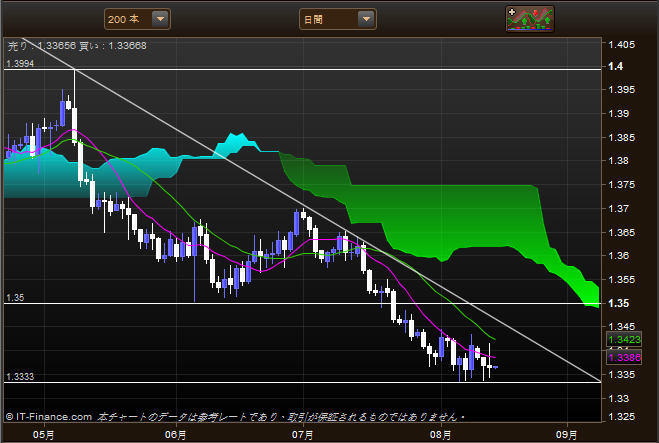The width and height of the screenshot is (659, 443).
Task: Click the 1.3994 horizontal line label
Action: coord(20,63)
